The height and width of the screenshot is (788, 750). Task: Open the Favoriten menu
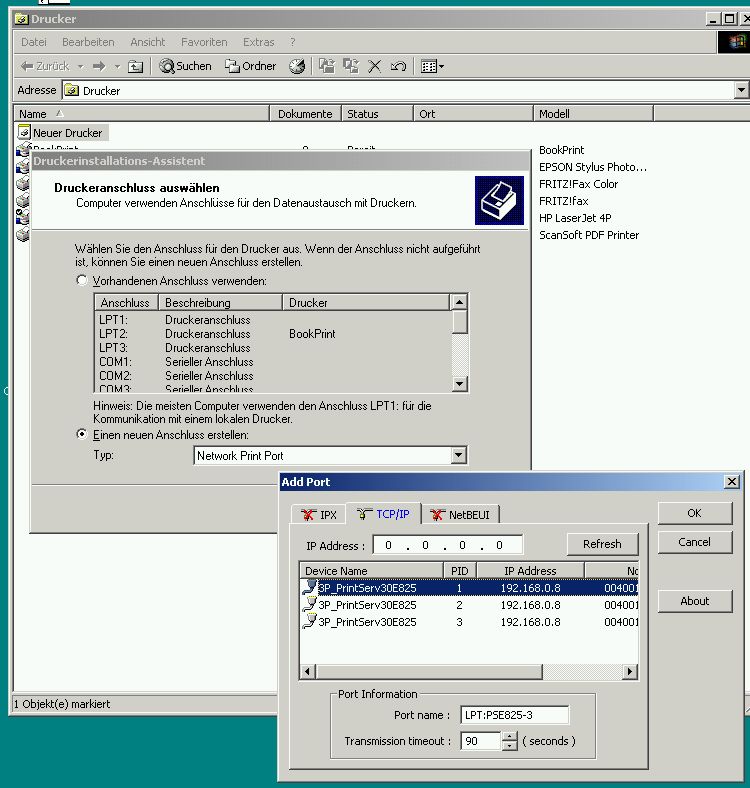pos(204,42)
